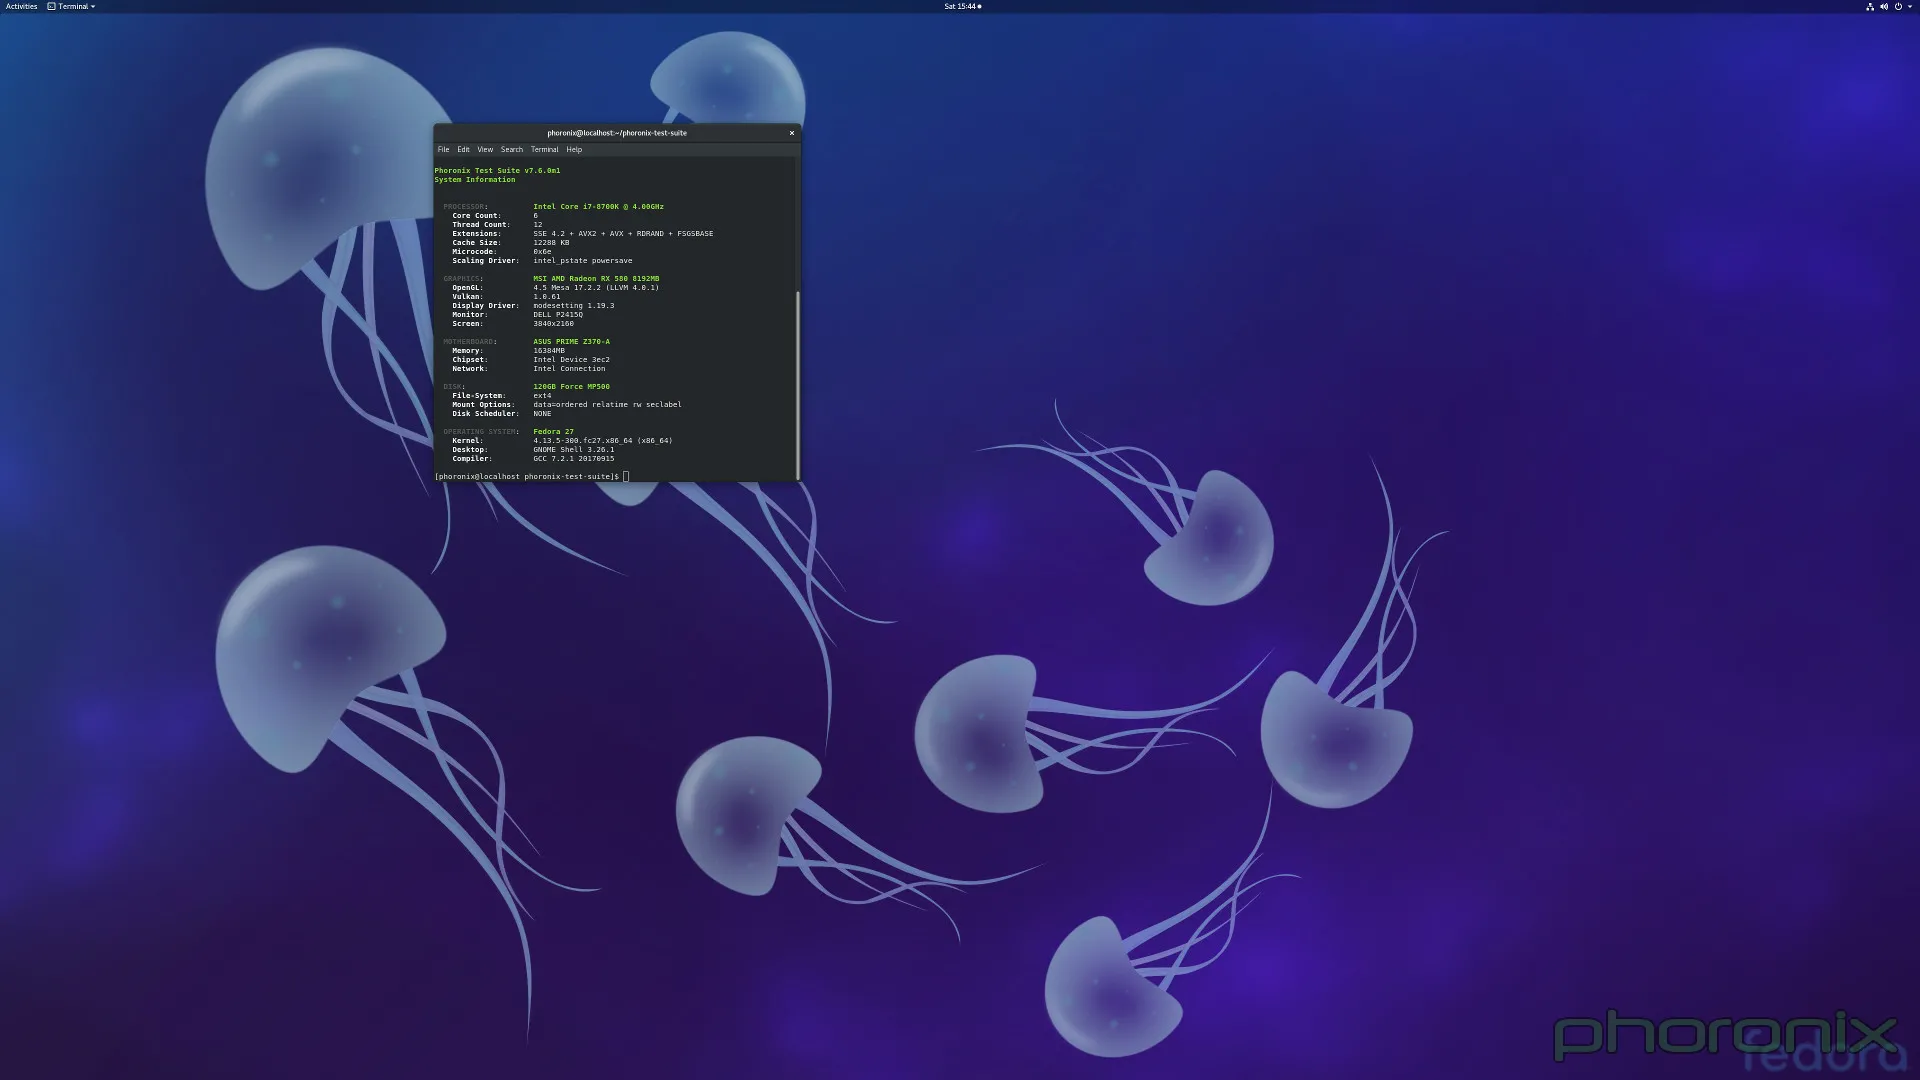Click the '12288 KB' cache size value
Viewport: 1920px width, 1080px height.
[551, 243]
